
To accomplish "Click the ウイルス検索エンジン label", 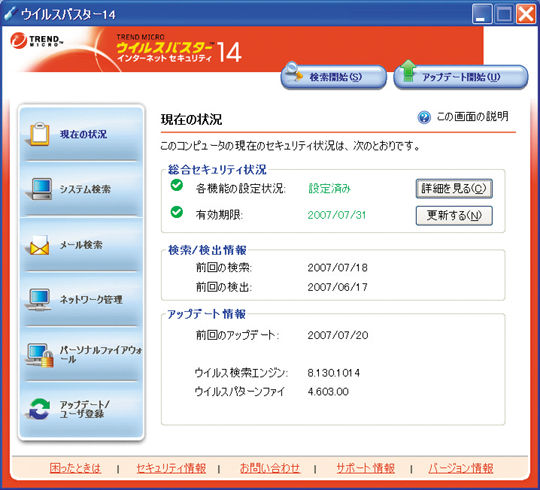I will 241,373.
